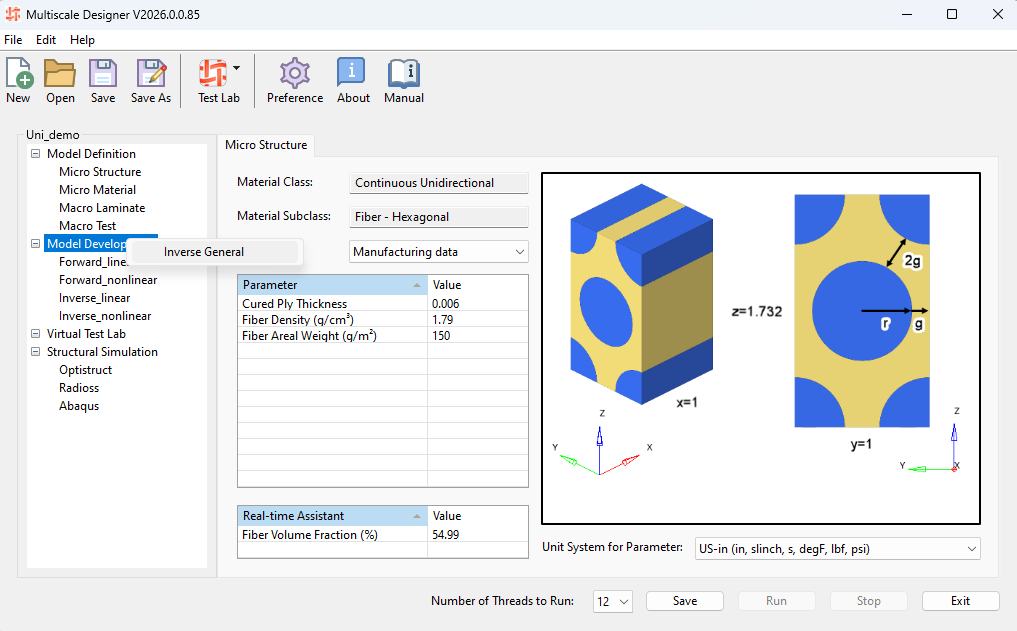Click the Exit button
The height and width of the screenshot is (631, 1017).
pyautogui.click(x=960, y=601)
